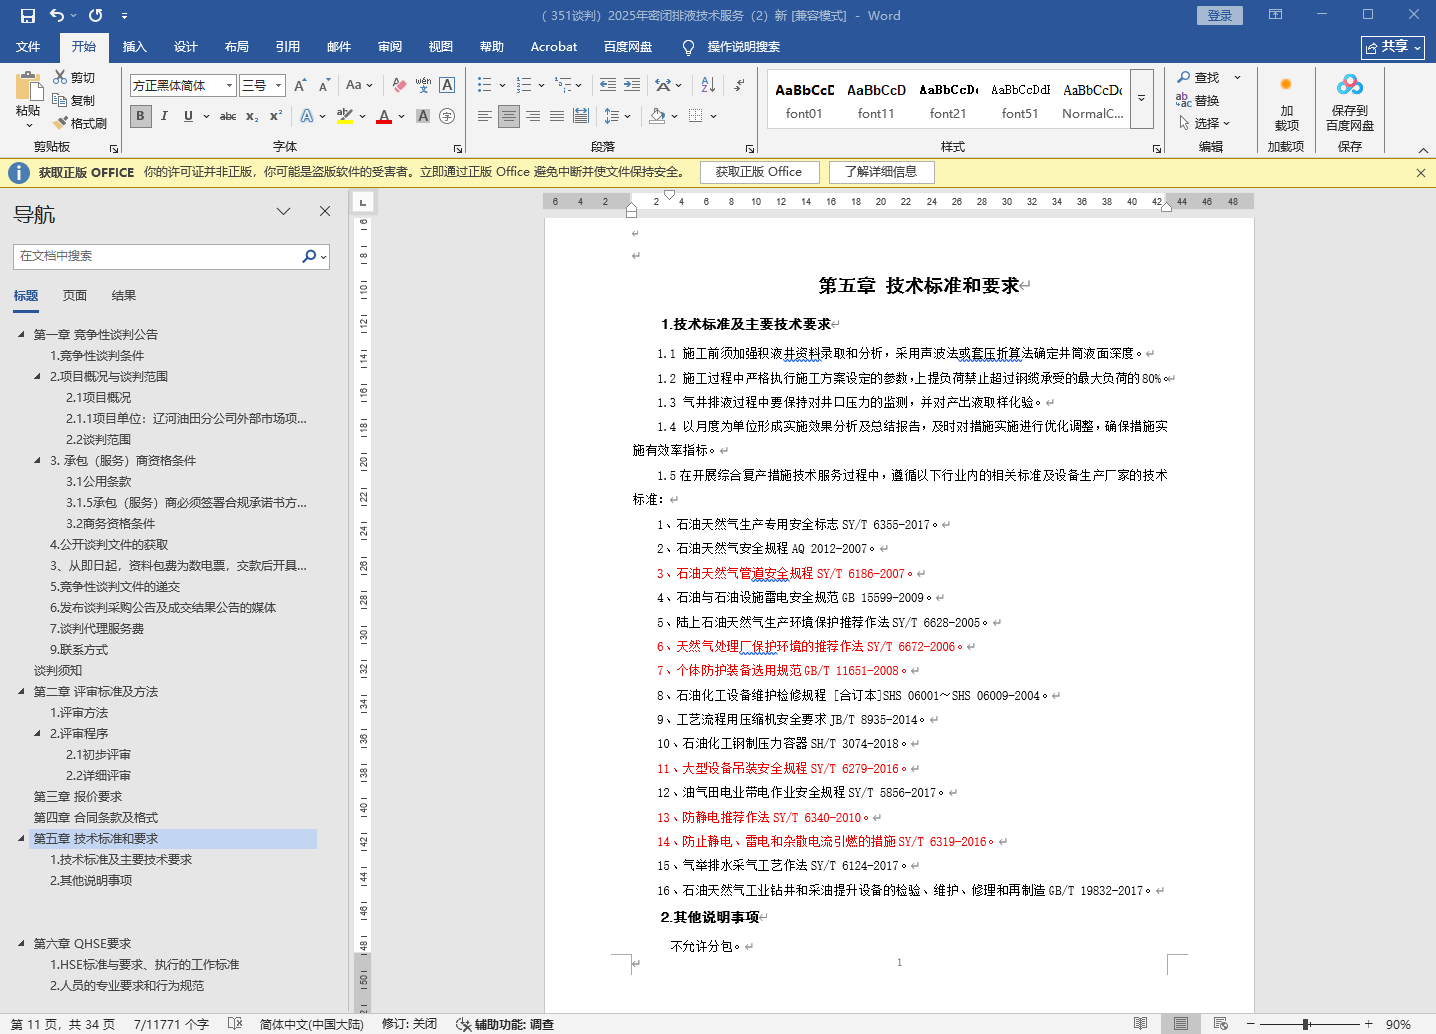Click the Cut scissors icon
Screen dimensions: 1436x1034
point(60,77)
